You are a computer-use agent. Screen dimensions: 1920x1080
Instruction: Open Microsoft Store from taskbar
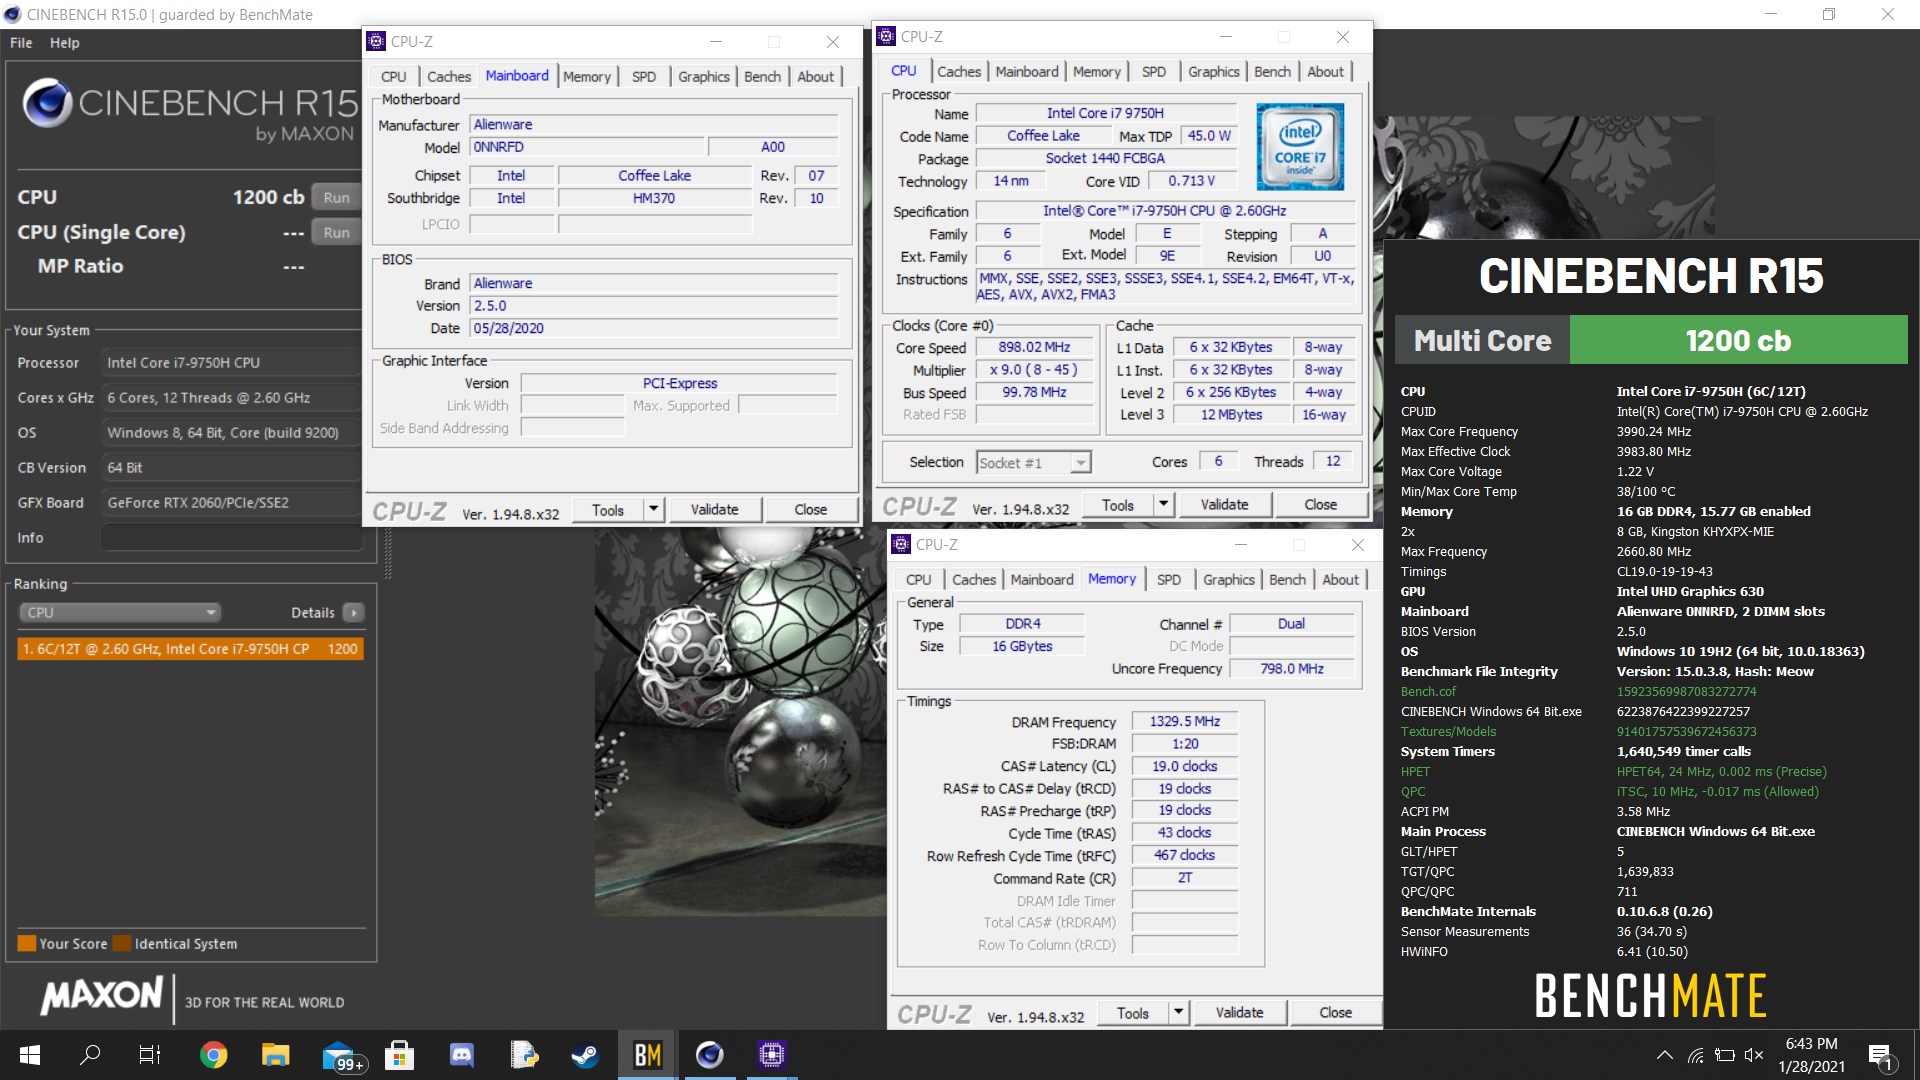(399, 1055)
